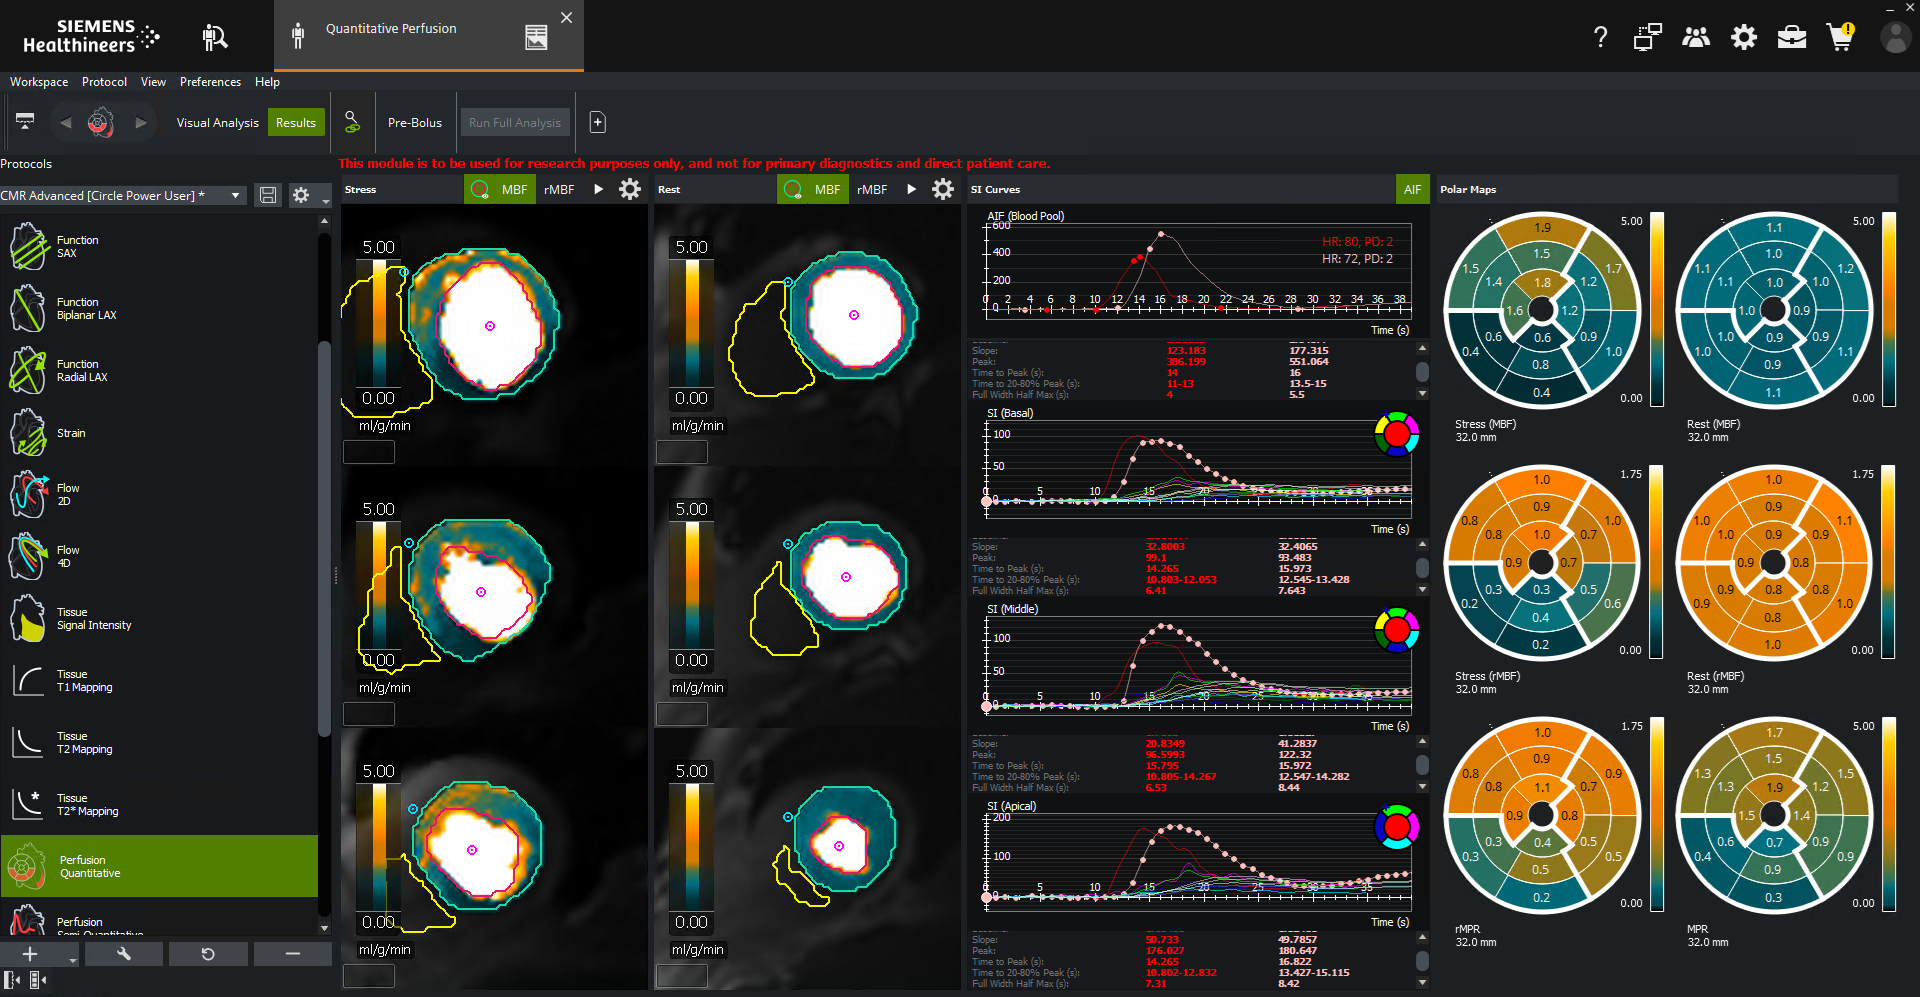Toggle the contour overlay icon in Rest panel
1920x997 pixels.
point(793,188)
